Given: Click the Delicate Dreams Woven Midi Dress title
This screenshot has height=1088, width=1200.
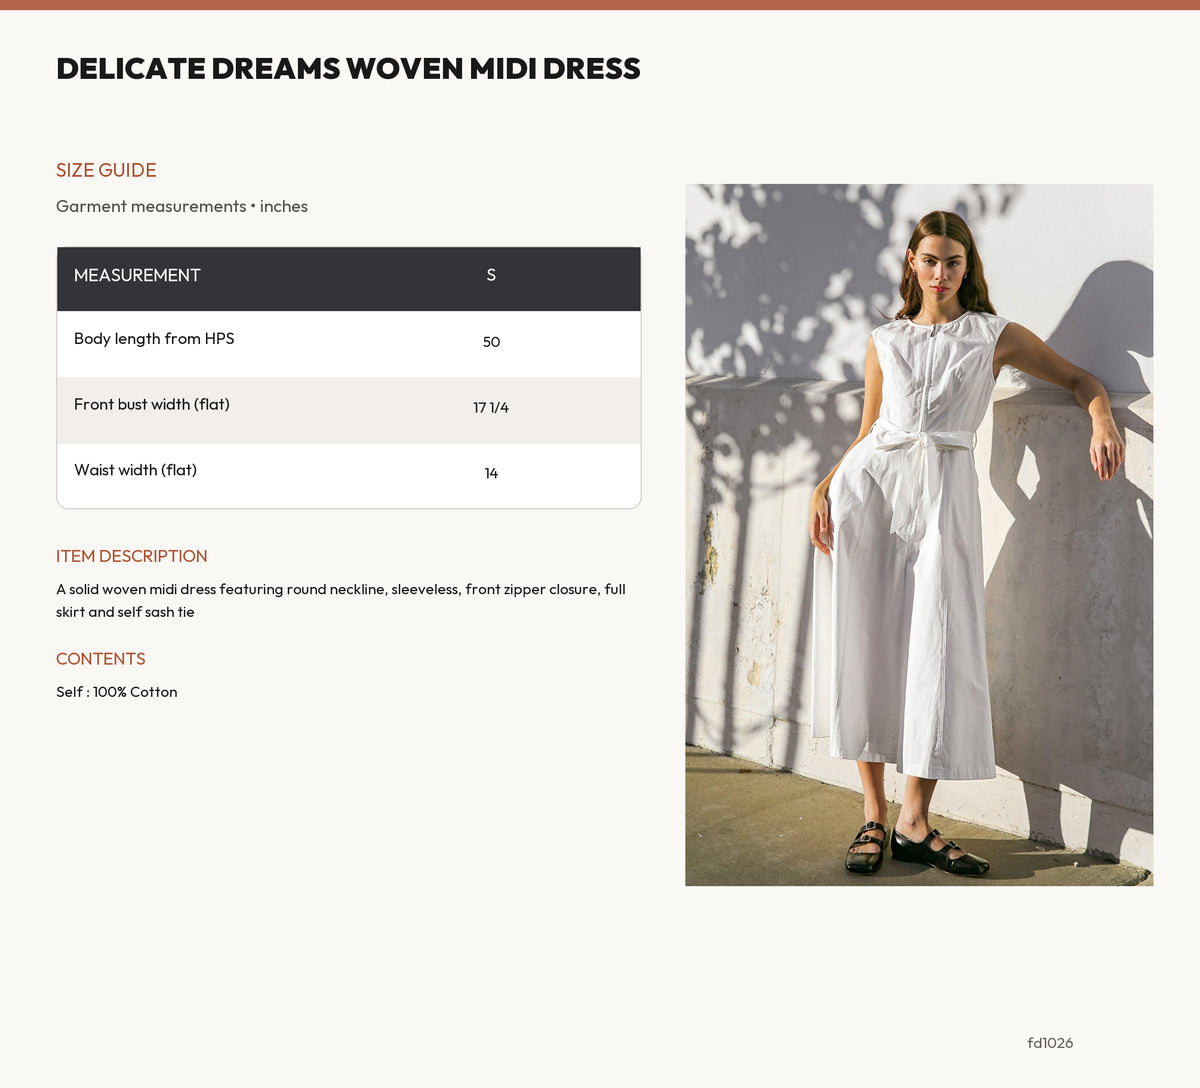Looking at the screenshot, I should pos(348,68).
